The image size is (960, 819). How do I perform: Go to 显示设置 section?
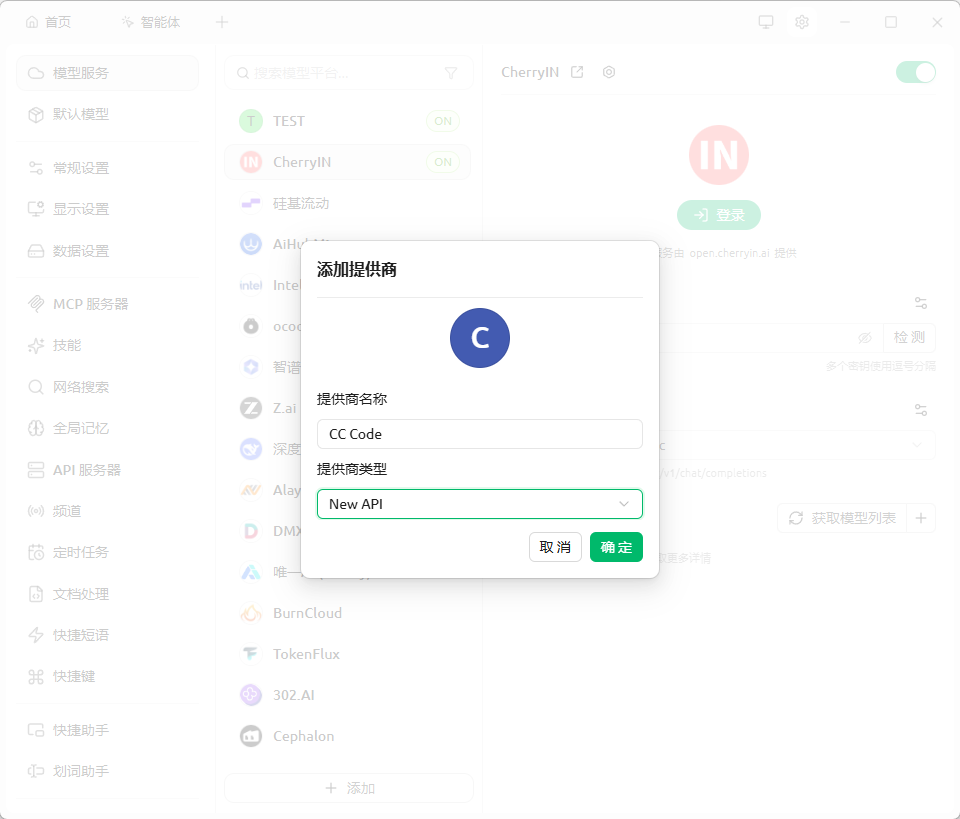coord(107,209)
